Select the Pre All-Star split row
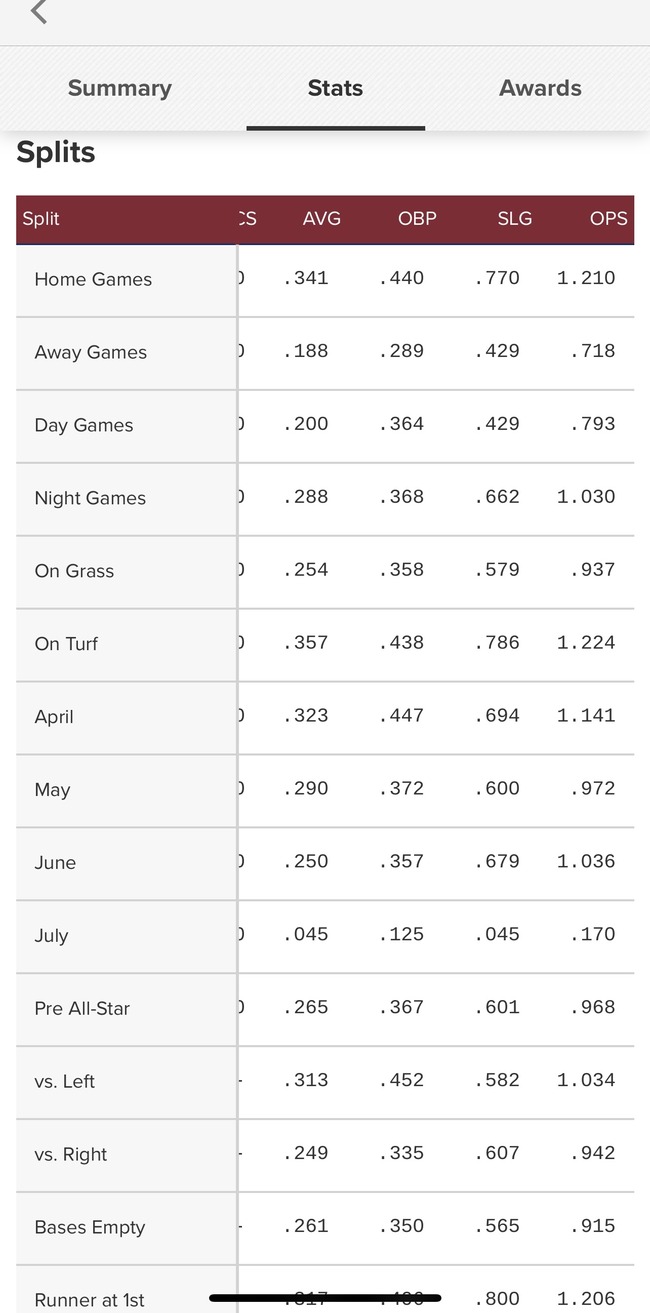The height and width of the screenshot is (1313, 650). (x=325, y=1010)
